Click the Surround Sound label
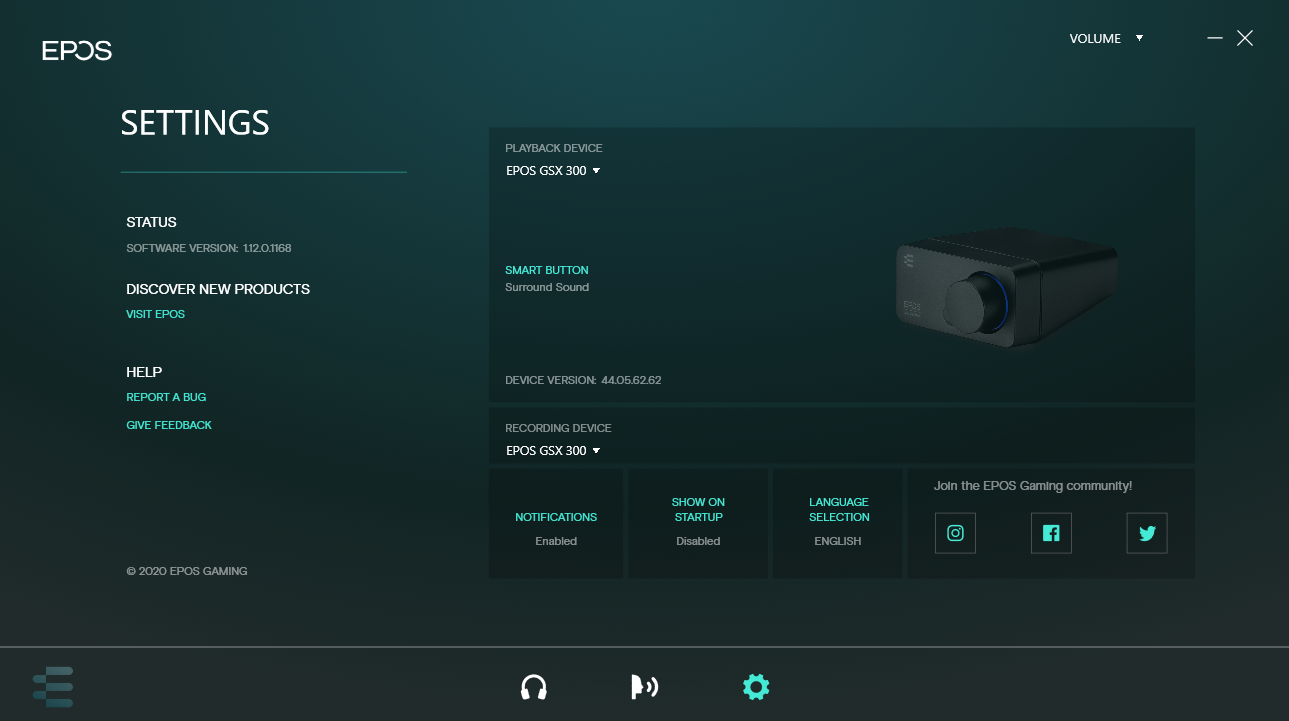This screenshot has height=721, width=1289. (x=547, y=287)
